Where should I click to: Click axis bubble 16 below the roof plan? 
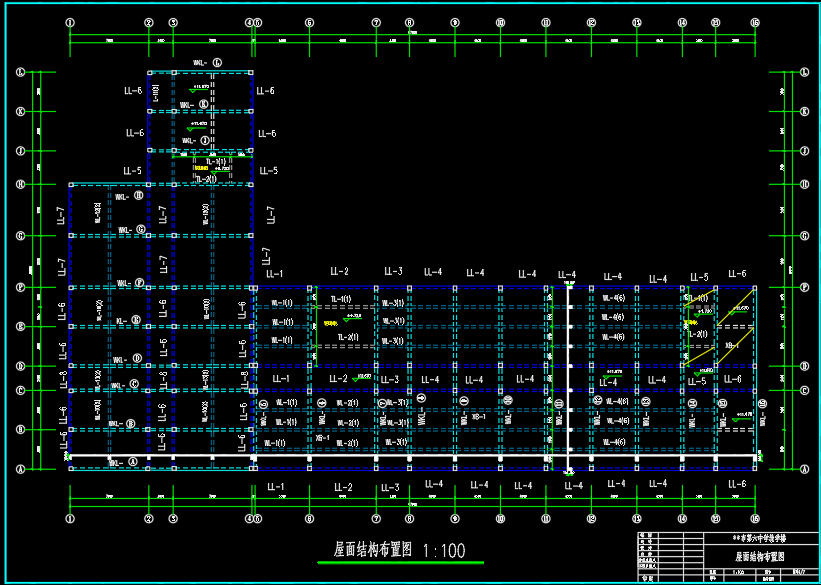[x=755, y=519]
